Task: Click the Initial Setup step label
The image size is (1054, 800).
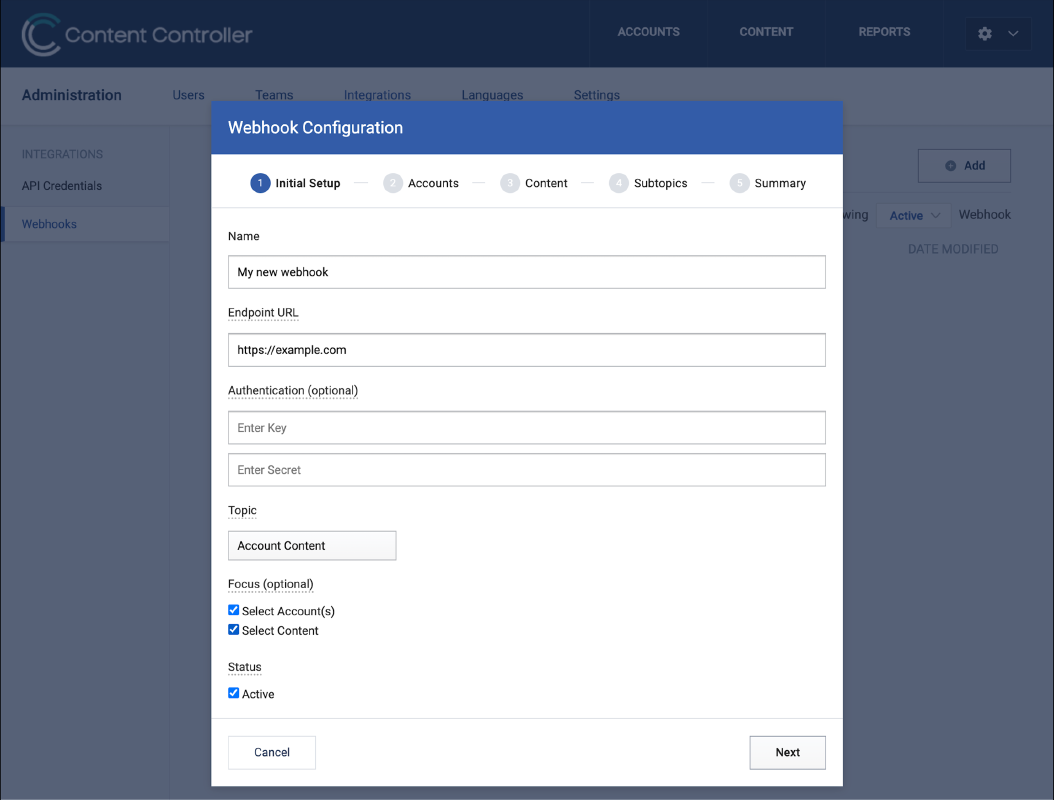Action: pyautogui.click(x=308, y=183)
